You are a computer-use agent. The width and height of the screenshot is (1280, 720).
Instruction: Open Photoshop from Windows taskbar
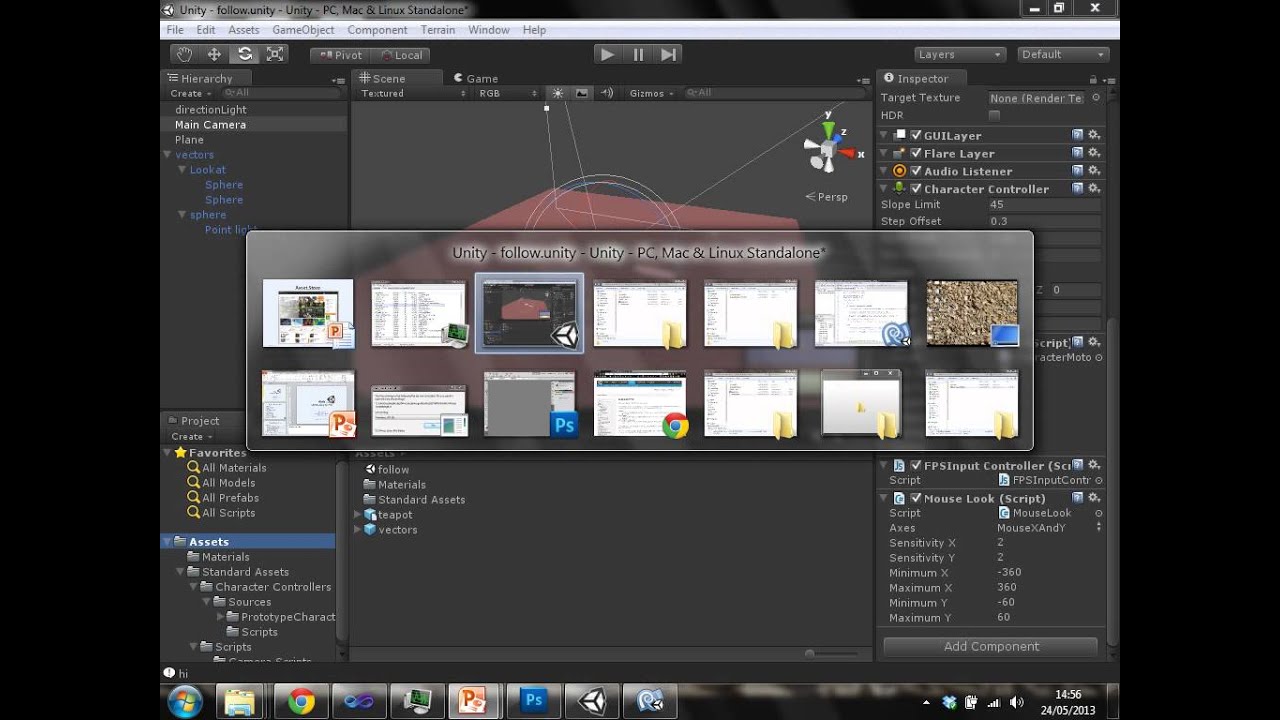coord(533,701)
